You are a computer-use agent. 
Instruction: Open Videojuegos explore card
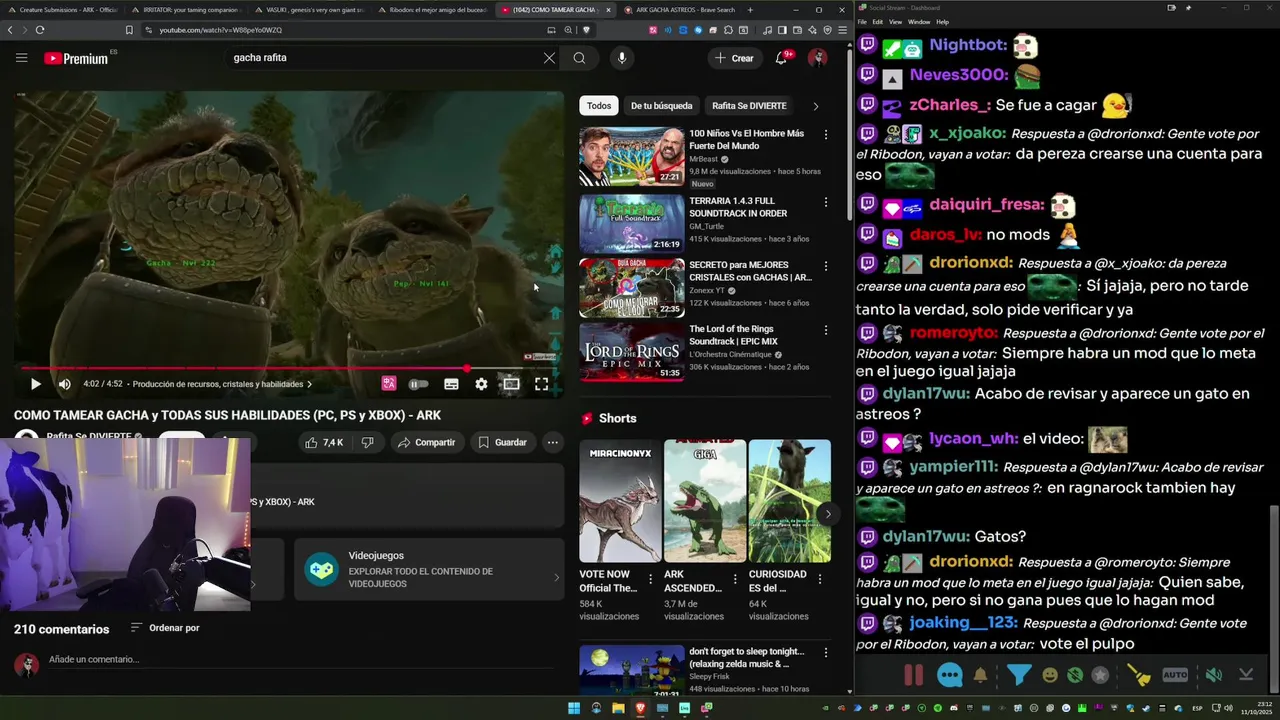tap(429, 570)
